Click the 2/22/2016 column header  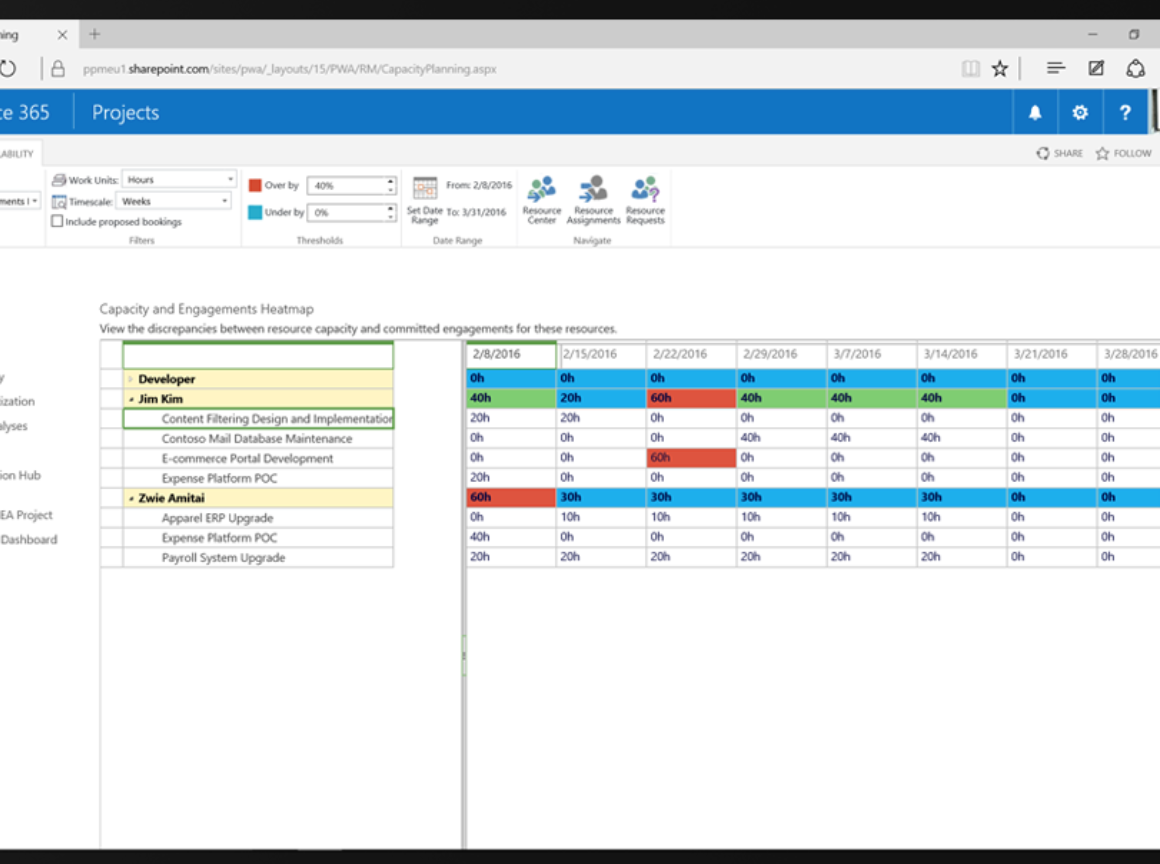pyautogui.click(x=692, y=354)
